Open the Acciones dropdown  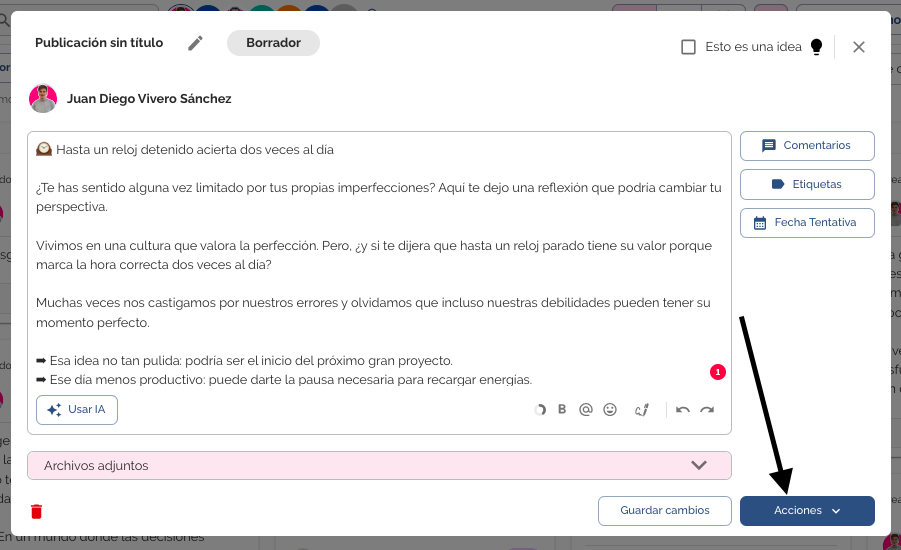point(807,511)
